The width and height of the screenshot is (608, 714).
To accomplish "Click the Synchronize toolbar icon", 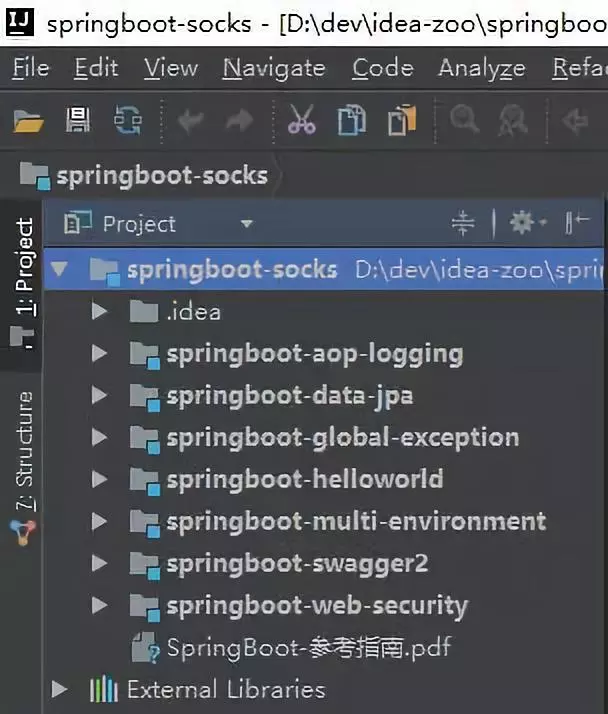I will pyautogui.click(x=128, y=120).
